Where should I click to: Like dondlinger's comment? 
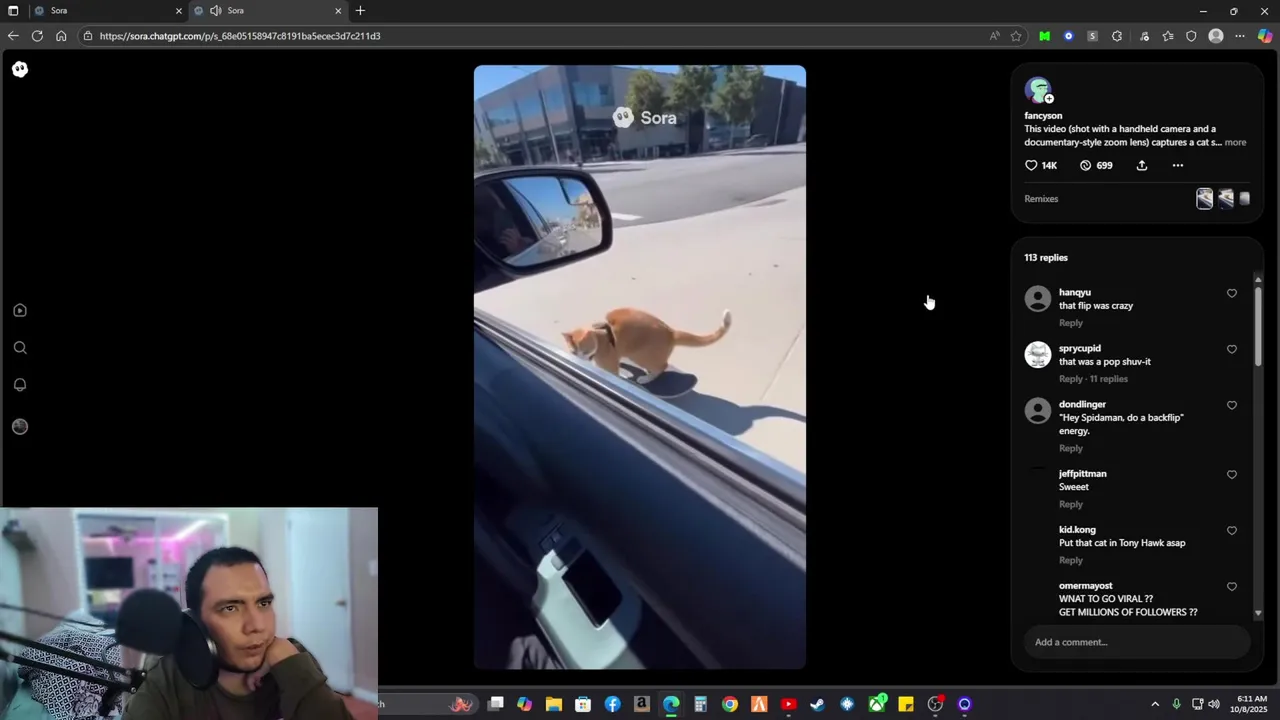click(x=1232, y=406)
